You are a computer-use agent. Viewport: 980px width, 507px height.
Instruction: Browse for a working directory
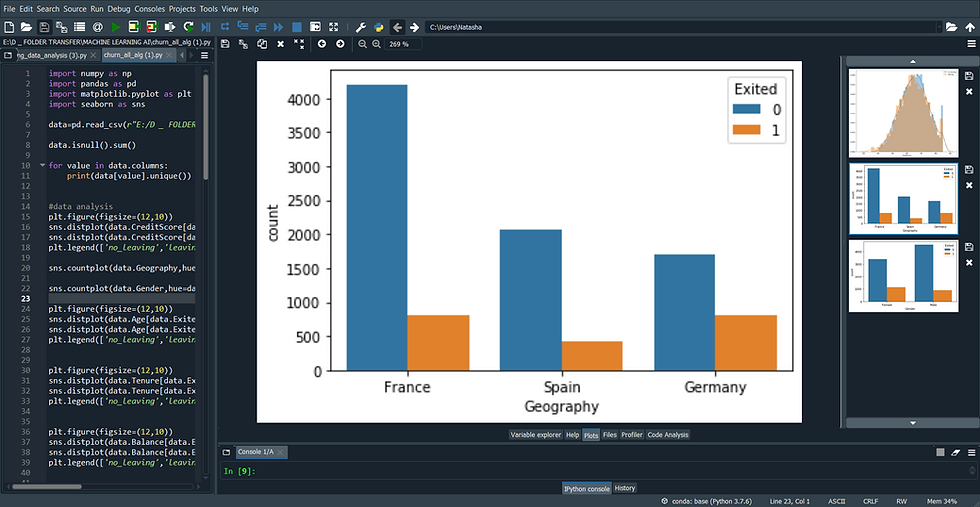951,27
